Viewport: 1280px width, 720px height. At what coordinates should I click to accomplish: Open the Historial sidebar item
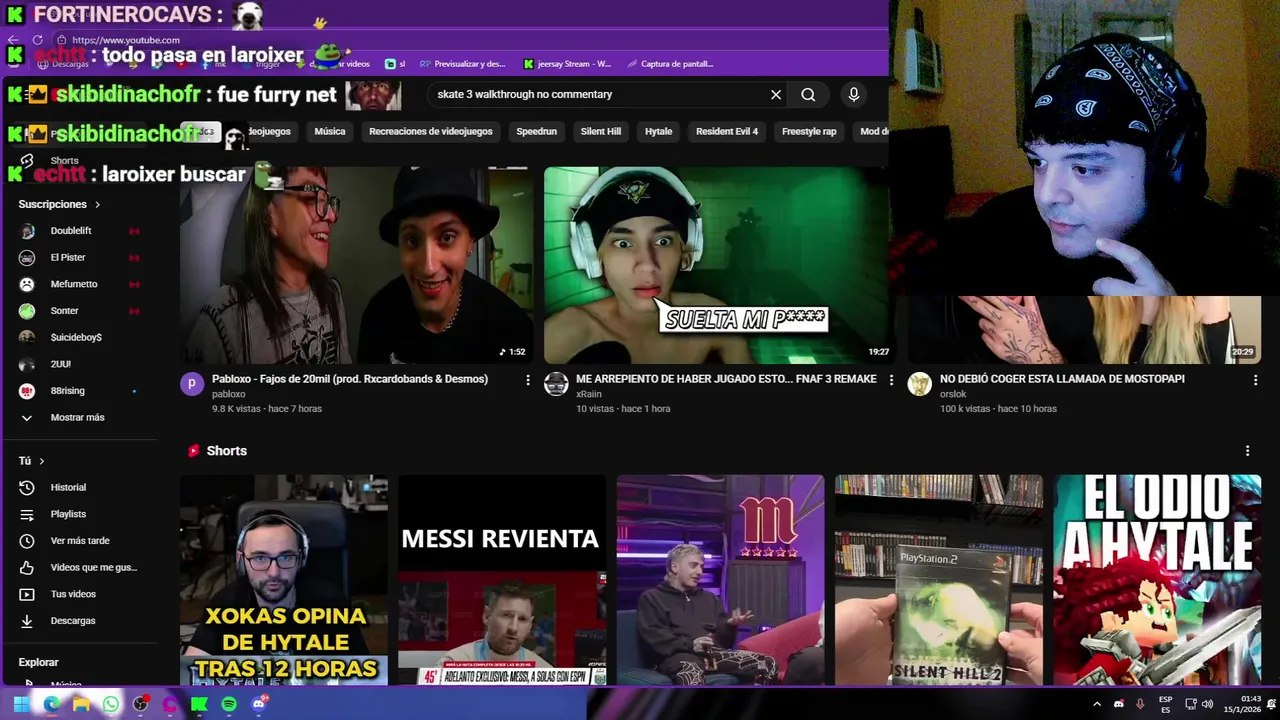tap(68, 487)
